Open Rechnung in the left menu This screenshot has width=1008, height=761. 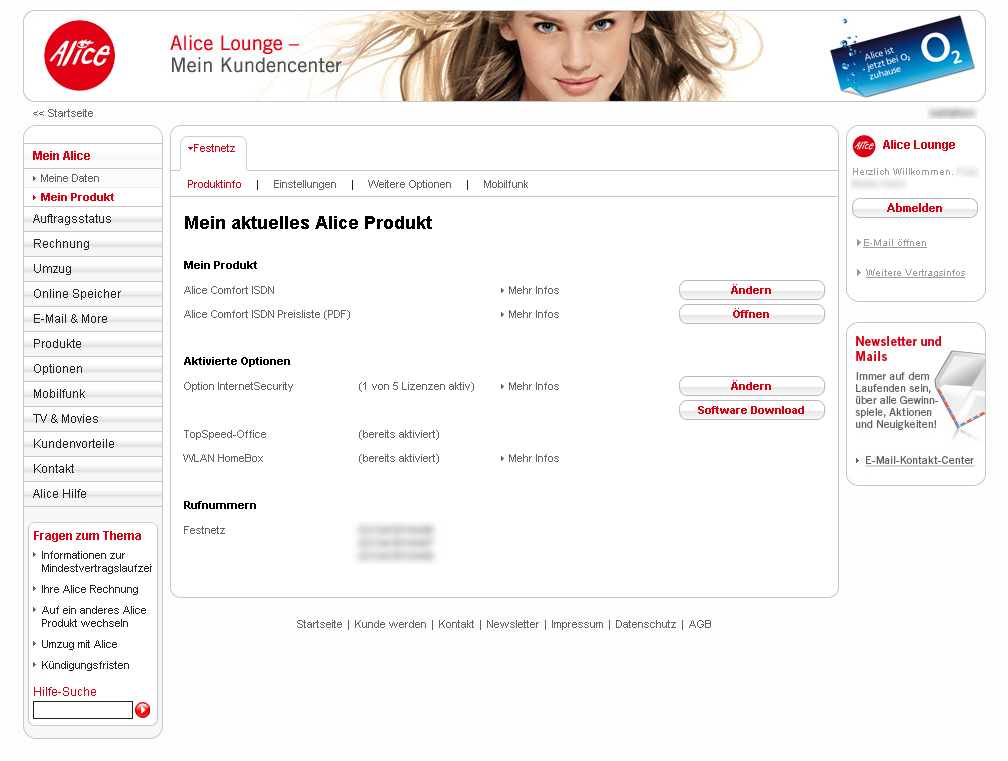point(61,244)
